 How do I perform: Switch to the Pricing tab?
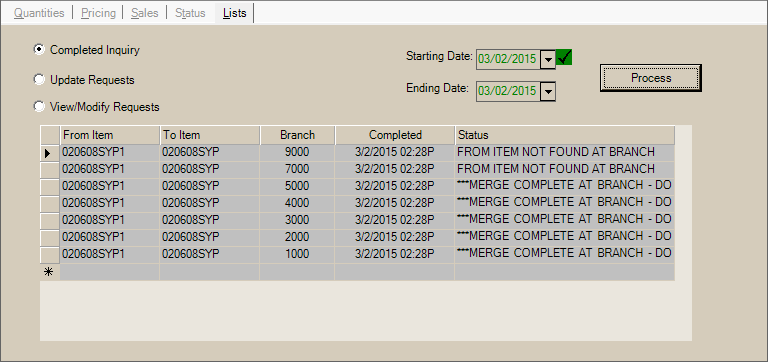[x=98, y=13]
